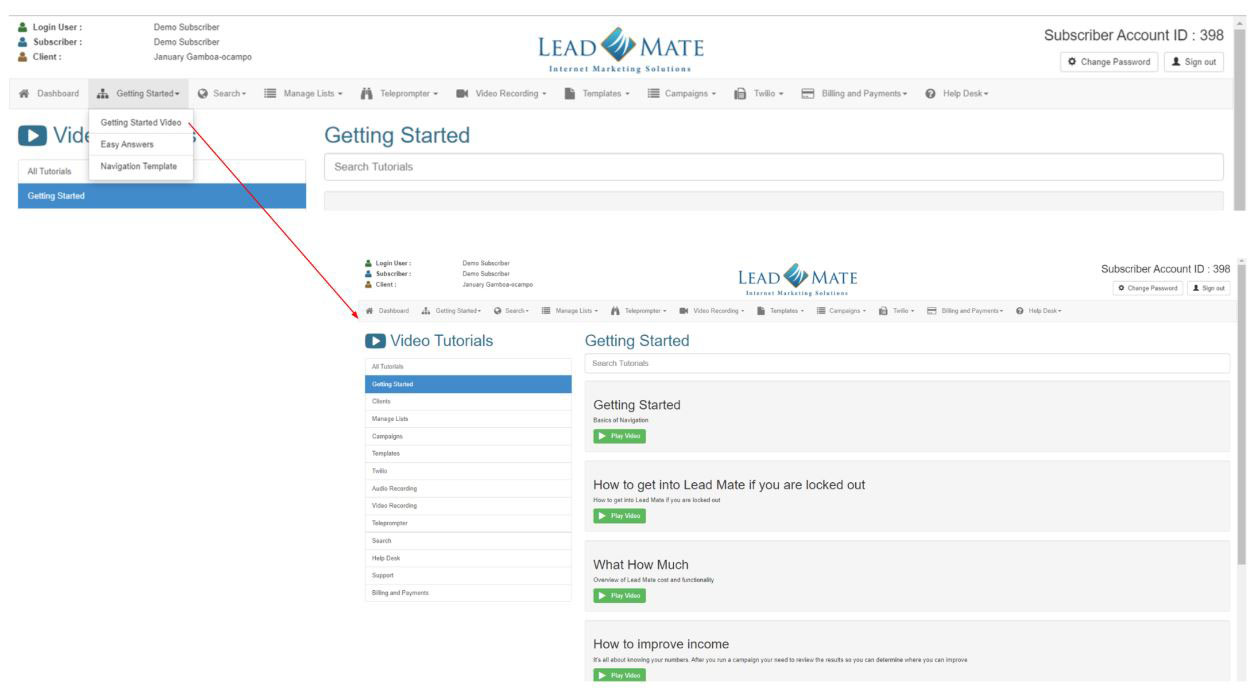Choose Easy Answers in the open dropdown menu
1260x700 pixels.
click(127, 145)
